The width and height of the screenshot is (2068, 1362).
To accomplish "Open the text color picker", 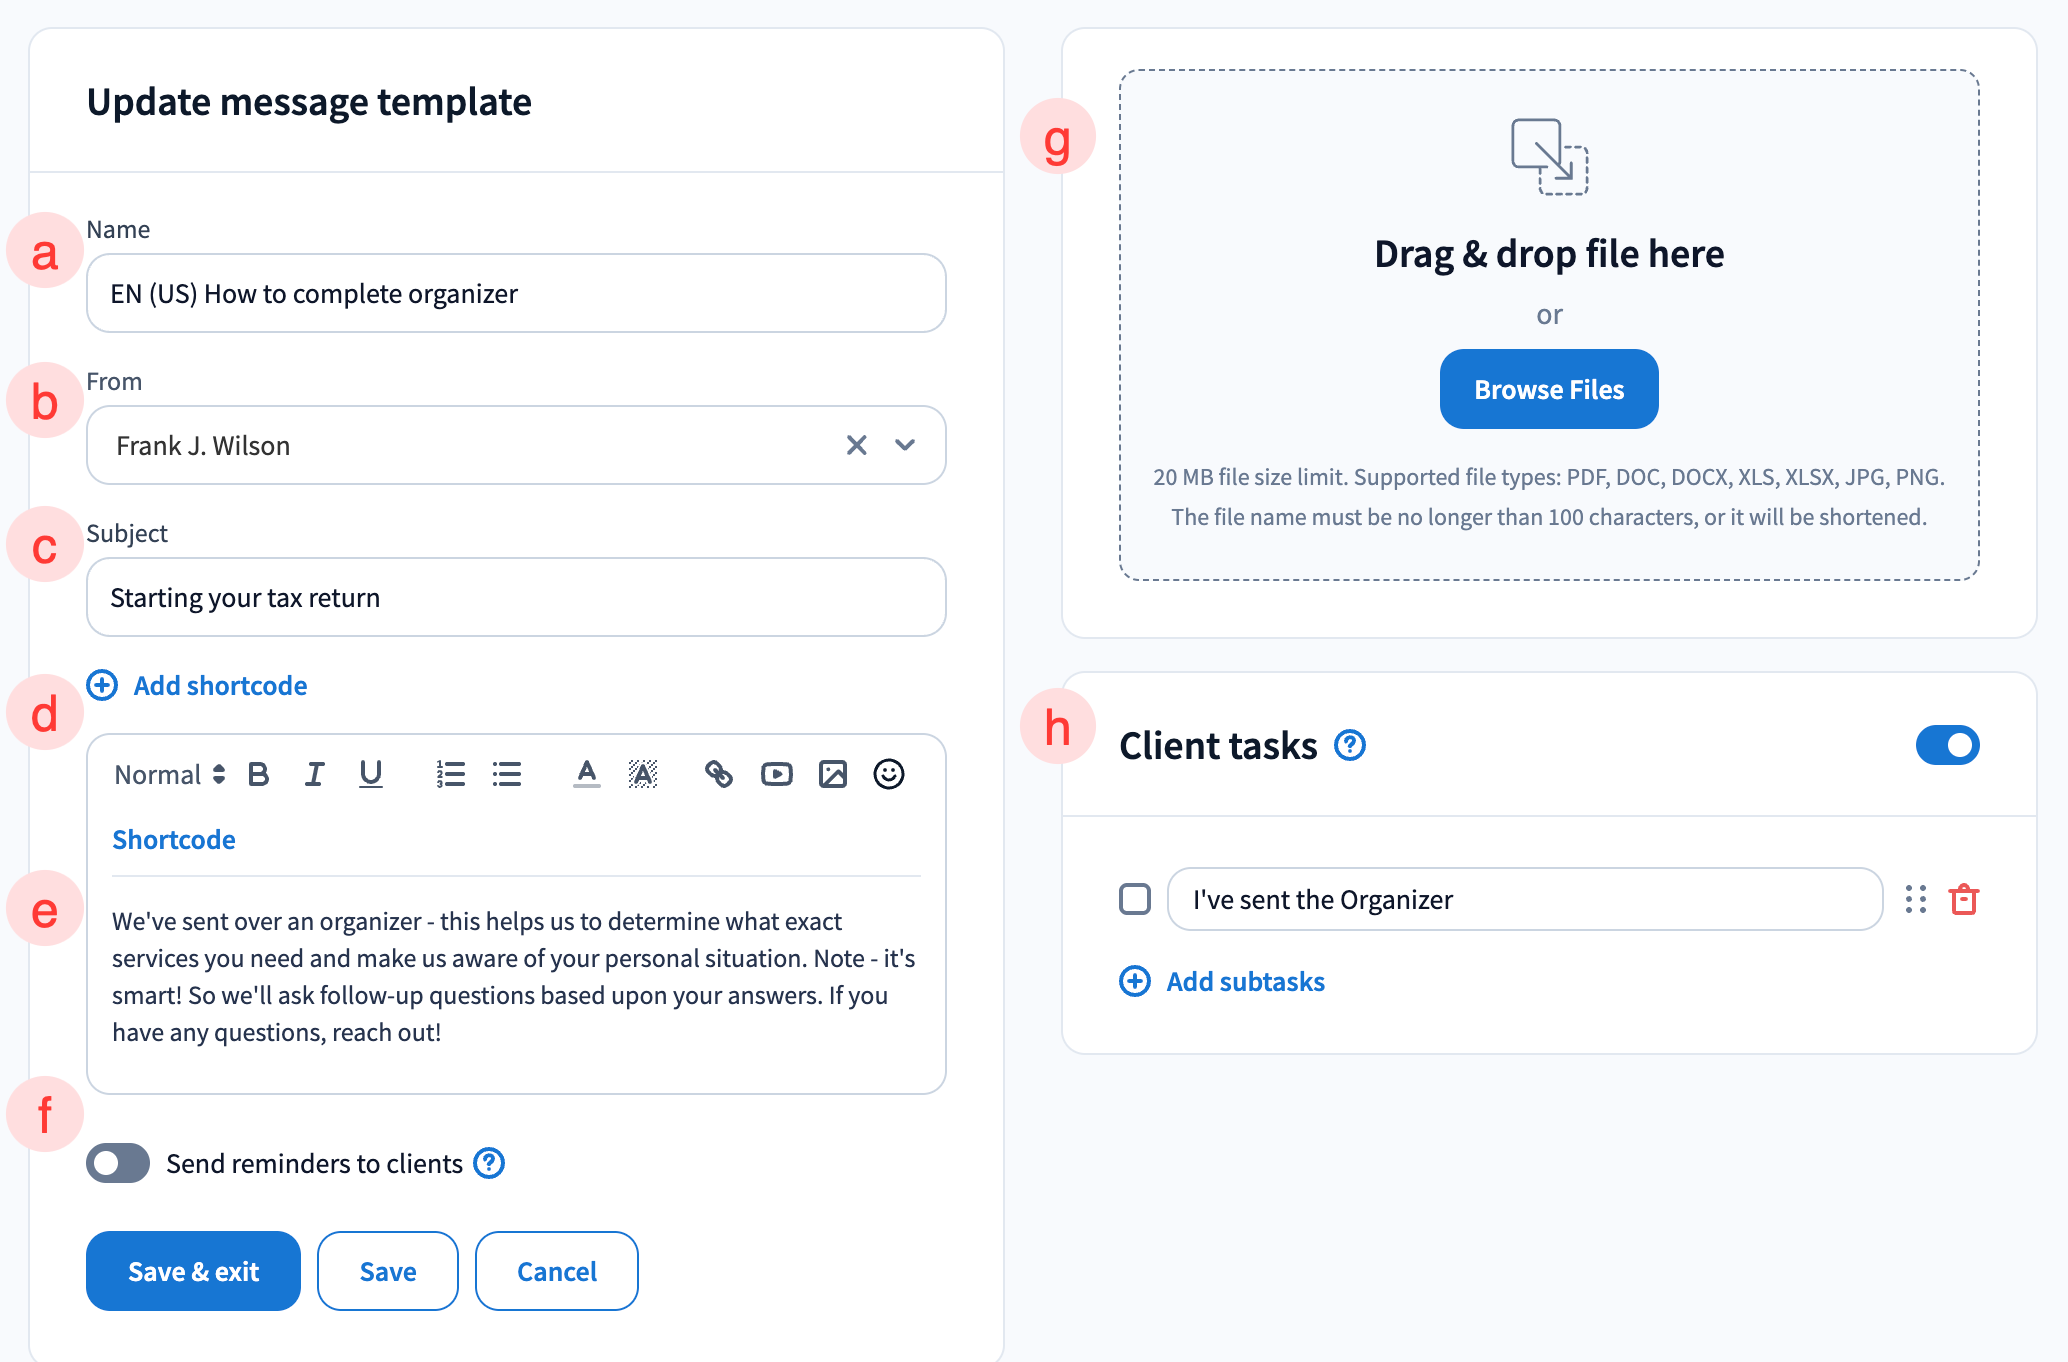I will tap(587, 774).
